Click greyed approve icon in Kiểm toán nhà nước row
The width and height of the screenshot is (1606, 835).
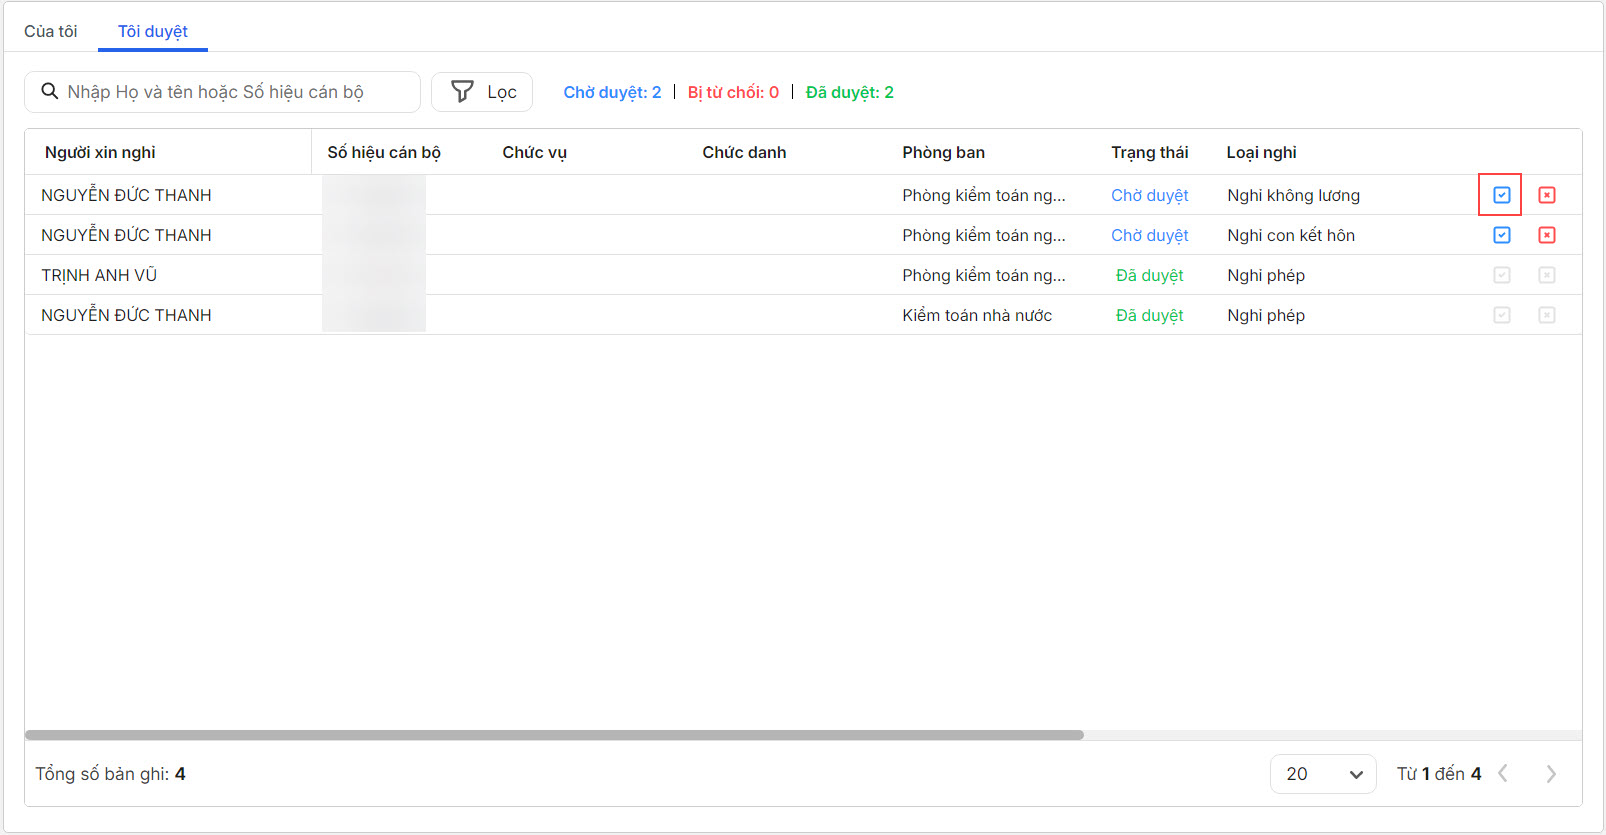point(1501,315)
